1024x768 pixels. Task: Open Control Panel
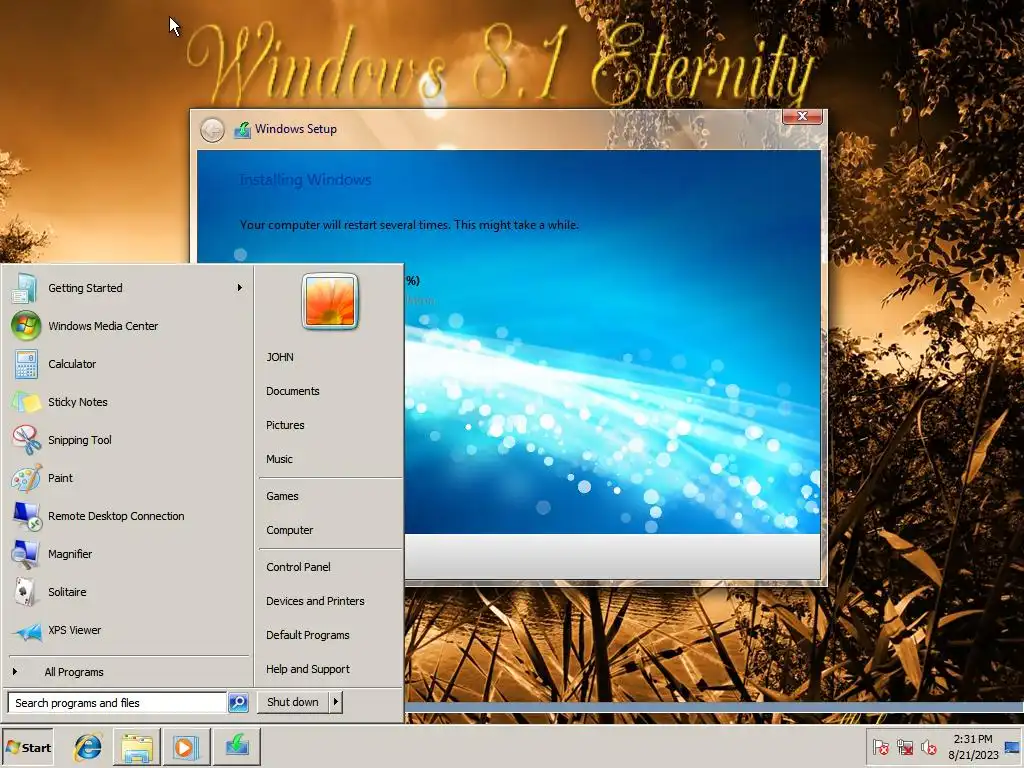click(298, 567)
